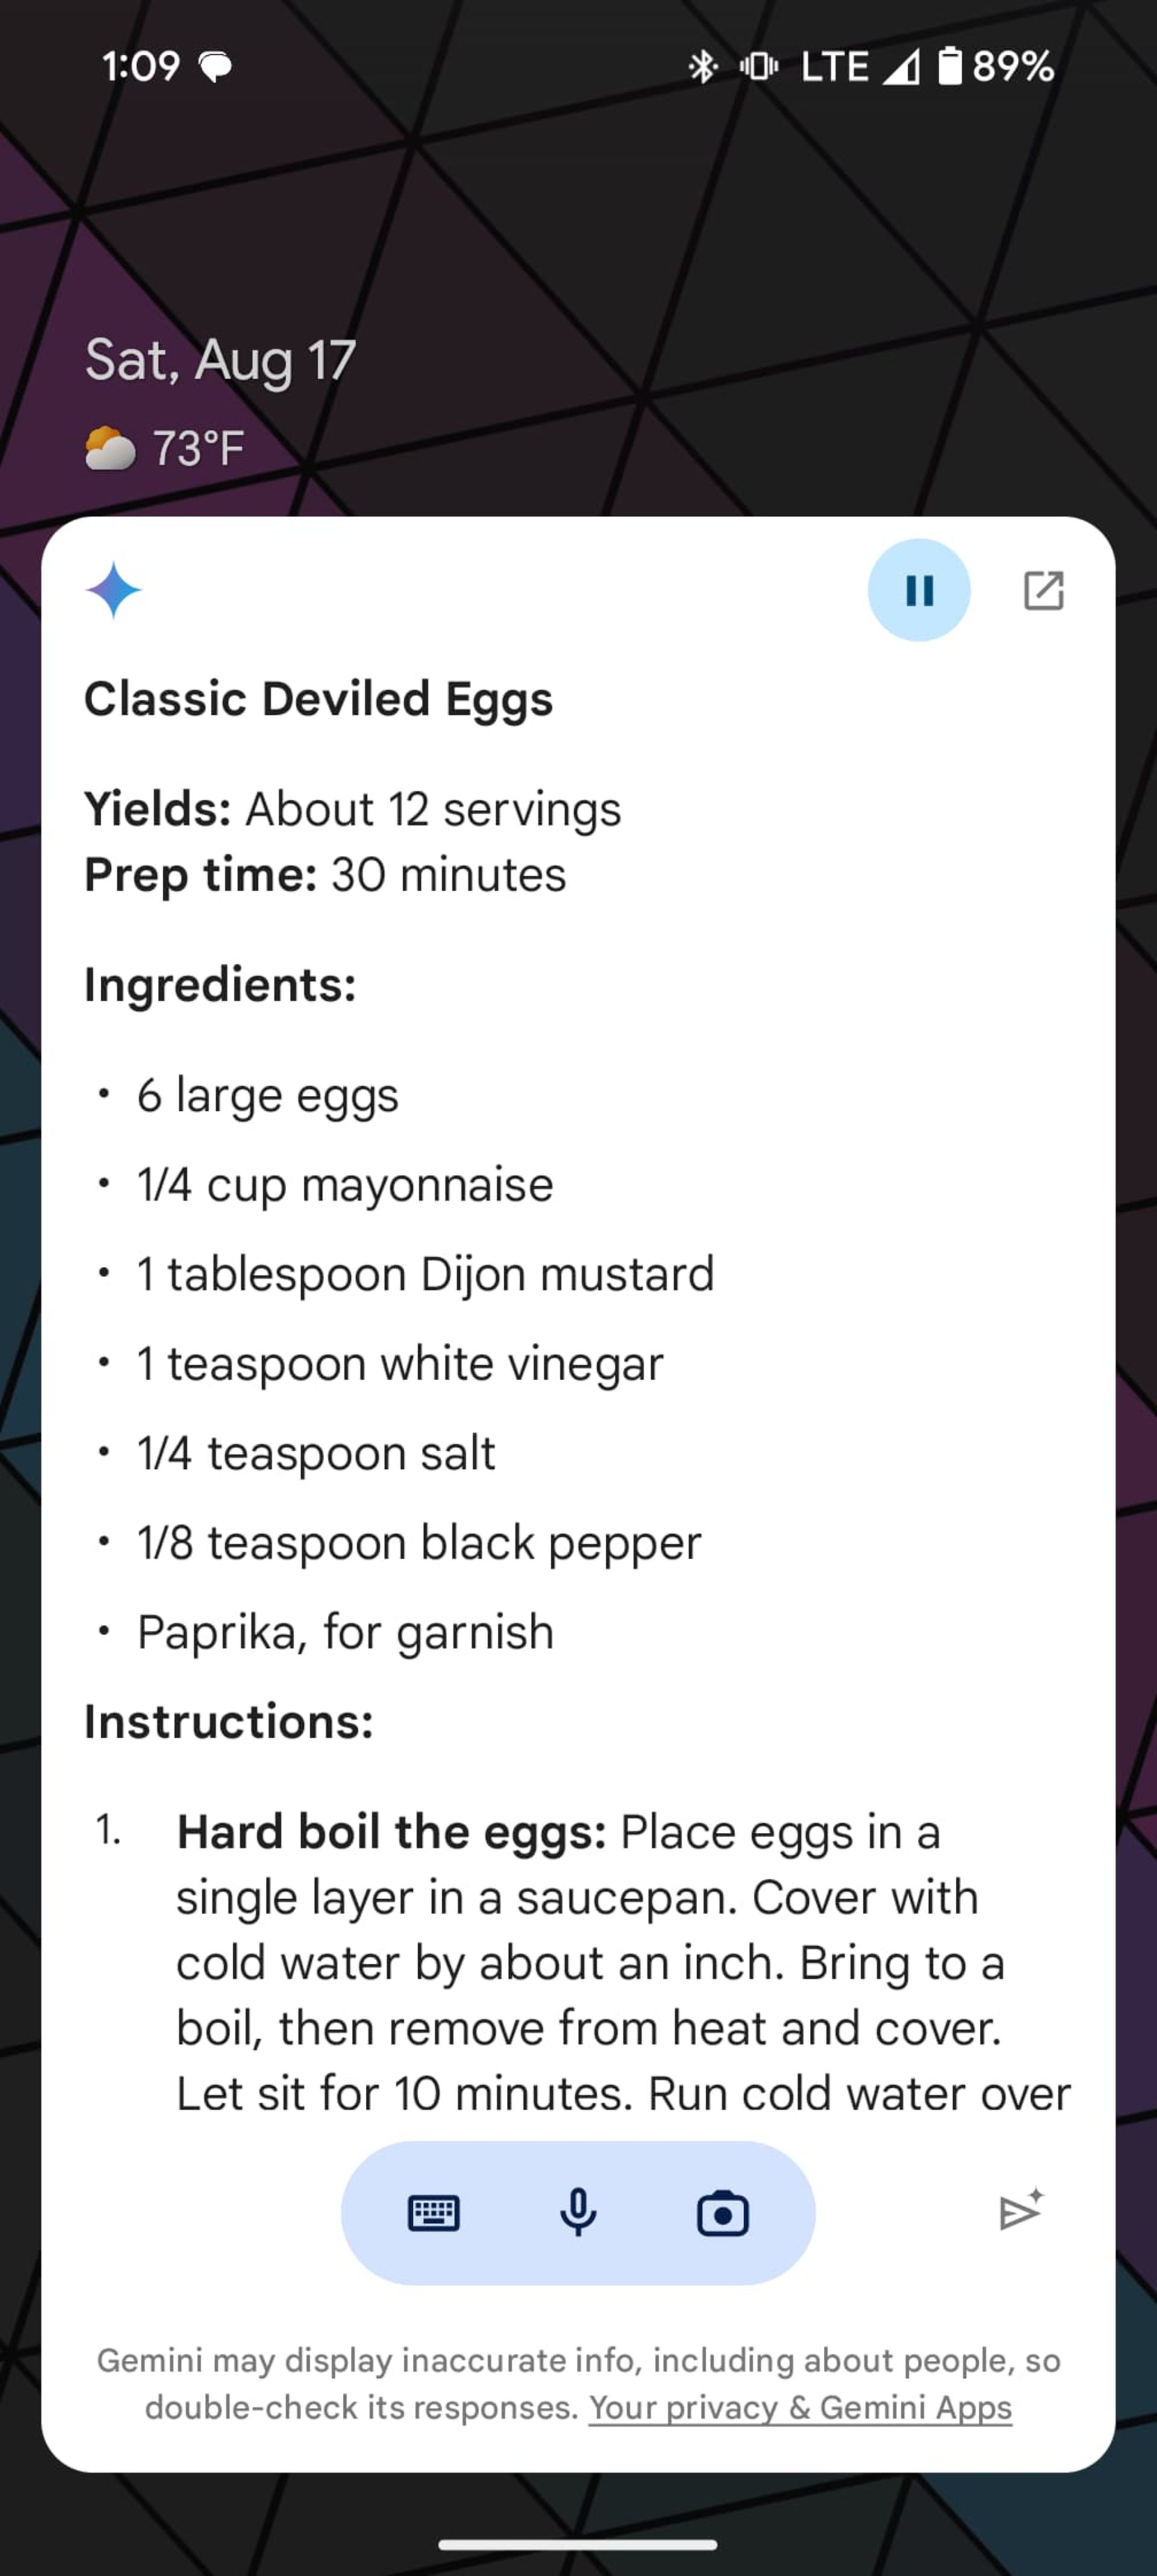
Task: Open response in full Gemini app
Action: click(1043, 590)
